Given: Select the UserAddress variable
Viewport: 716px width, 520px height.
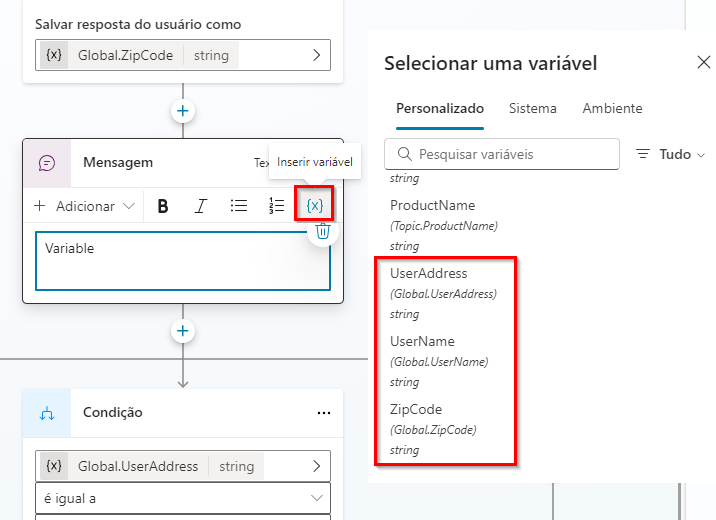Looking at the screenshot, I should tap(429, 273).
